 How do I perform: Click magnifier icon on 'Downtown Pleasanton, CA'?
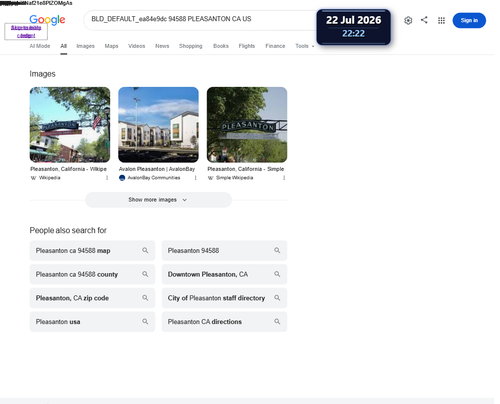point(277,274)
